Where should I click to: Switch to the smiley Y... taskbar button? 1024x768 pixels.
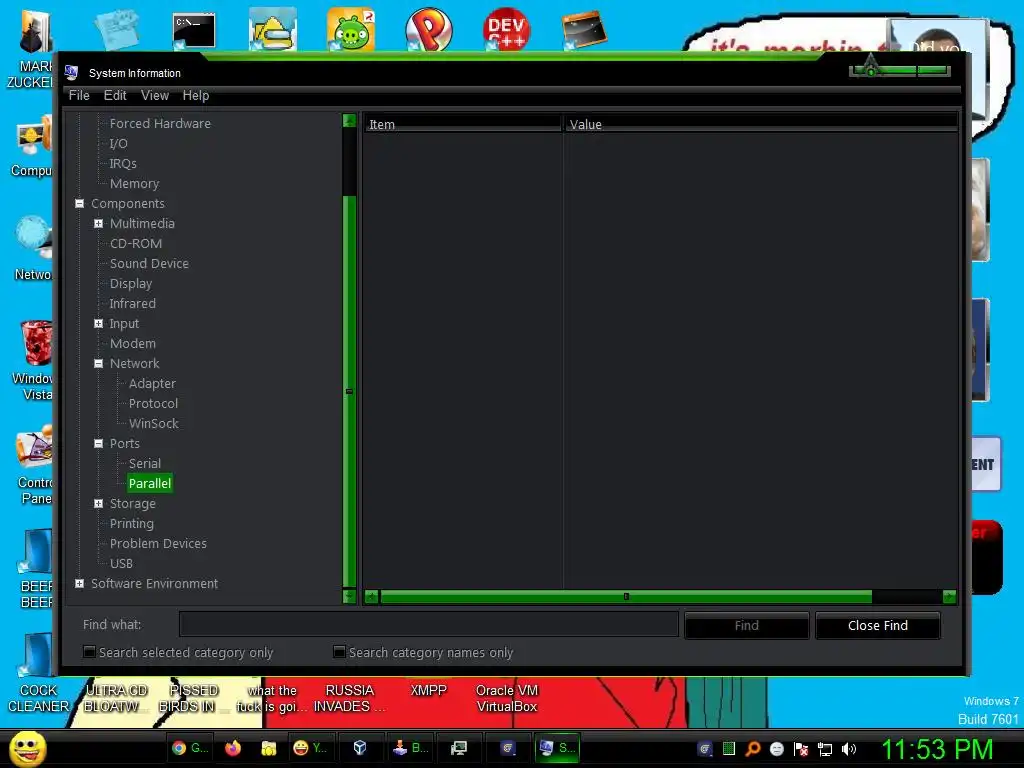[310, 748]
